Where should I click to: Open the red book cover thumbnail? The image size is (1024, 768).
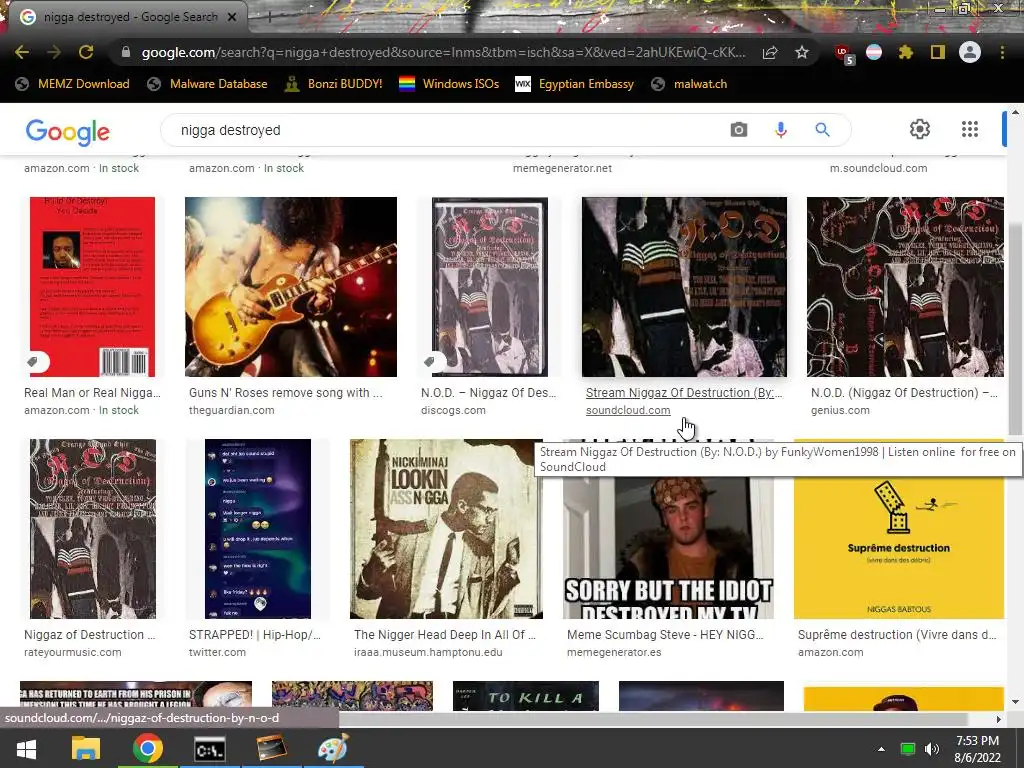click(92, 287)
